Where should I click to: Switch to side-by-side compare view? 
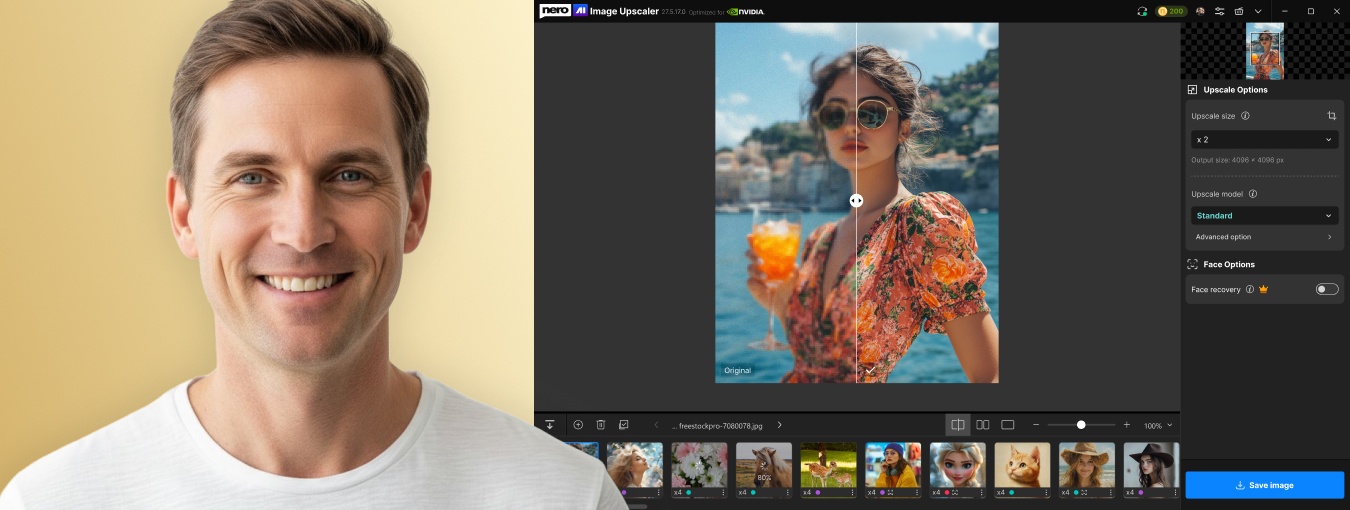(x=983, y=425)
